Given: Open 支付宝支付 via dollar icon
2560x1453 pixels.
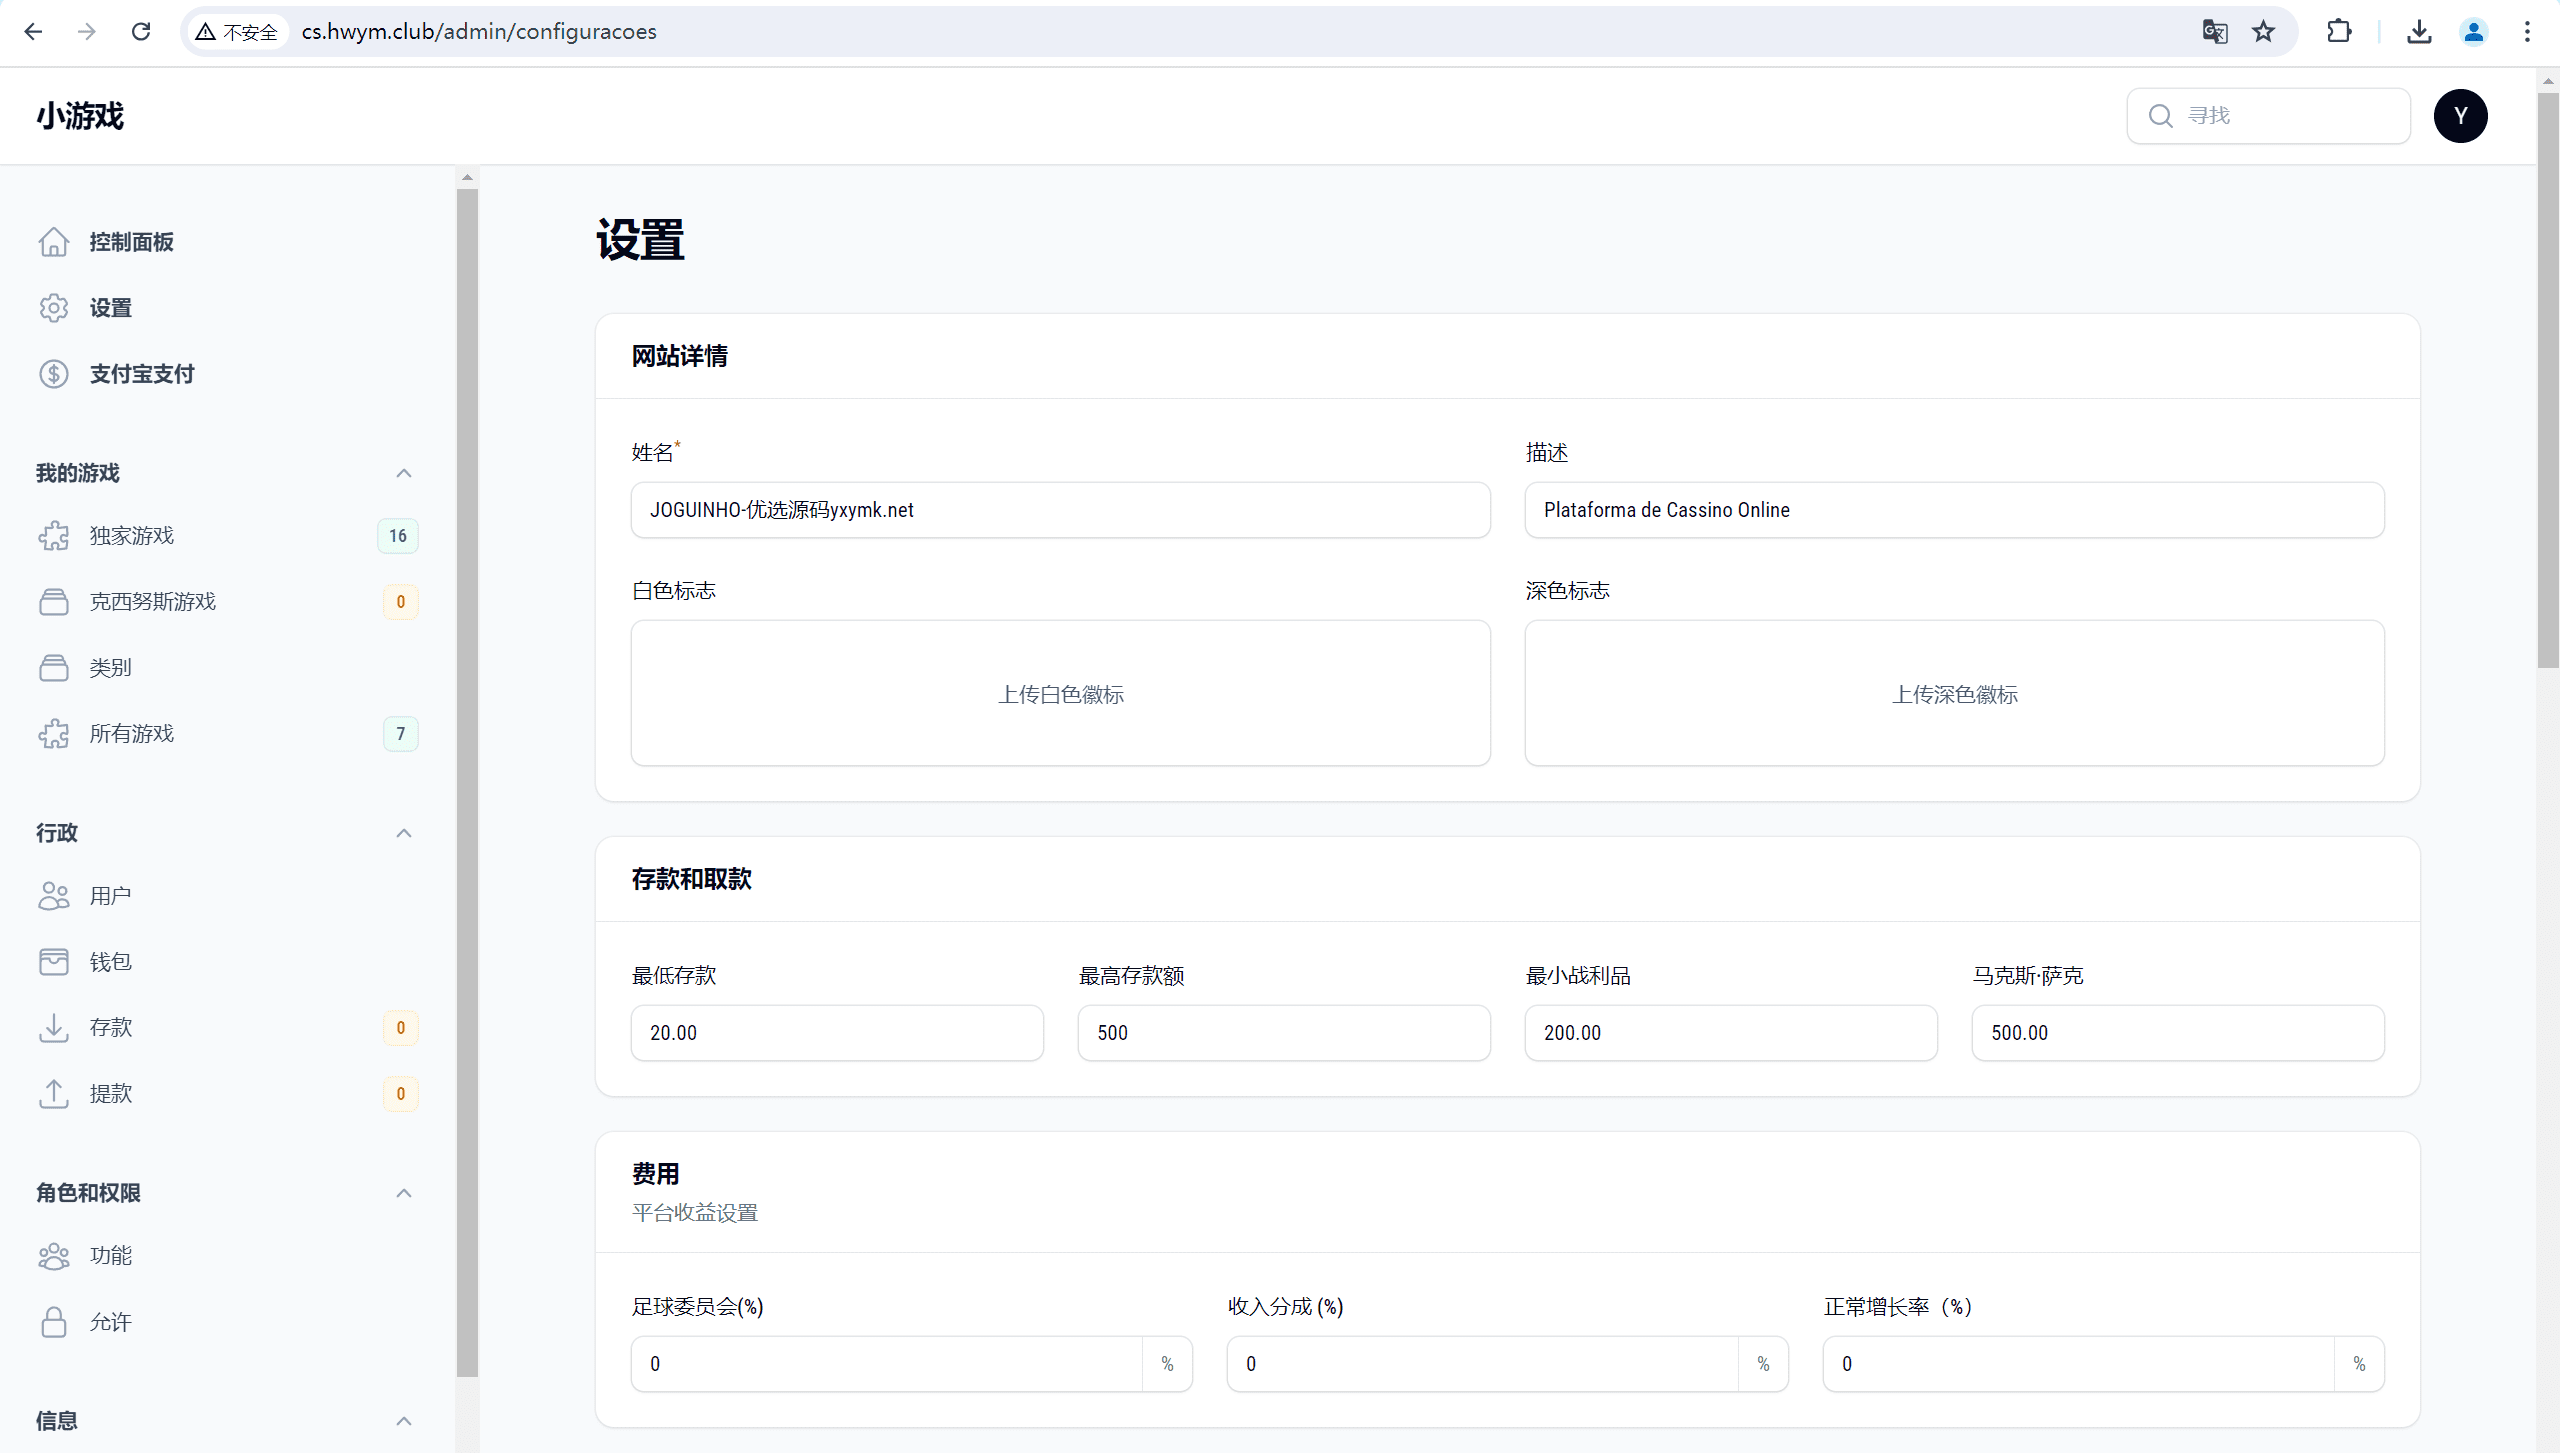Looking at the screenshot, I should tap(54, 374).
